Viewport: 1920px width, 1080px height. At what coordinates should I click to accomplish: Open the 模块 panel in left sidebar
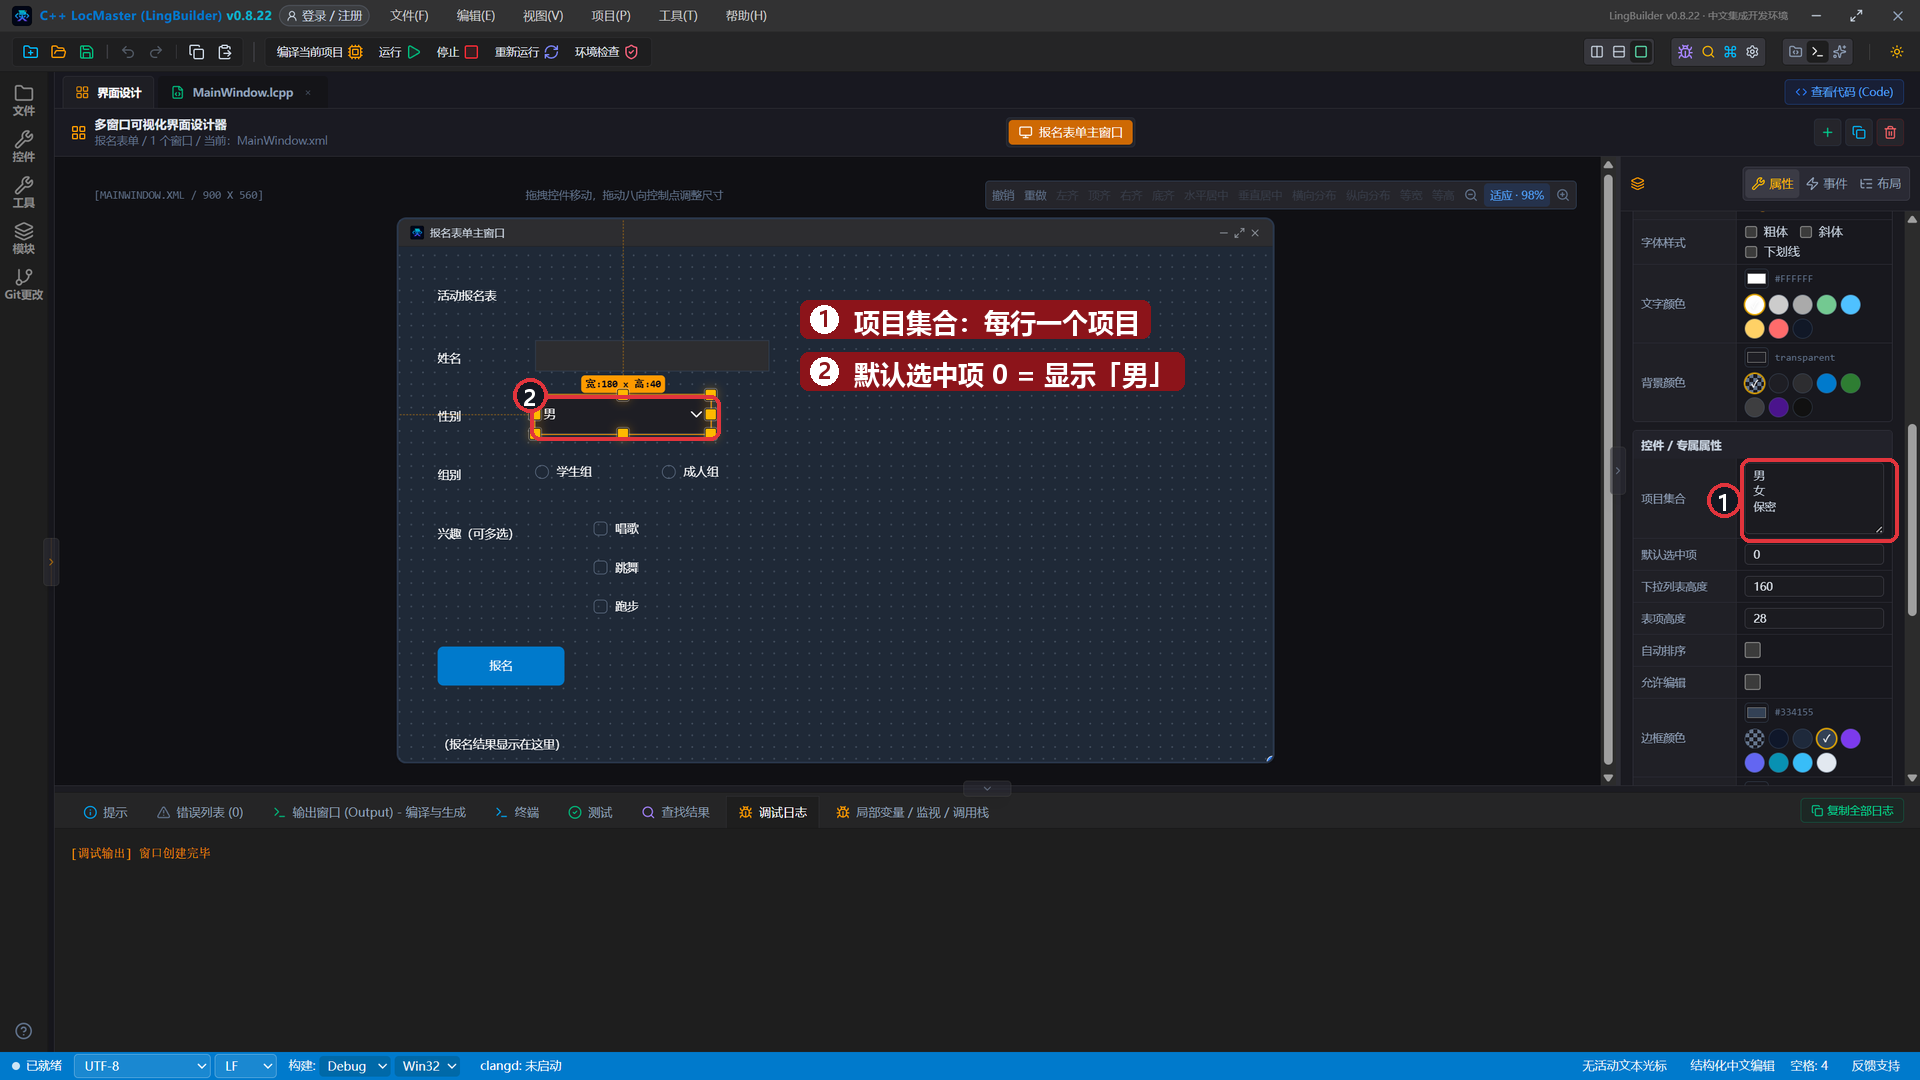(x=24, y=238)
